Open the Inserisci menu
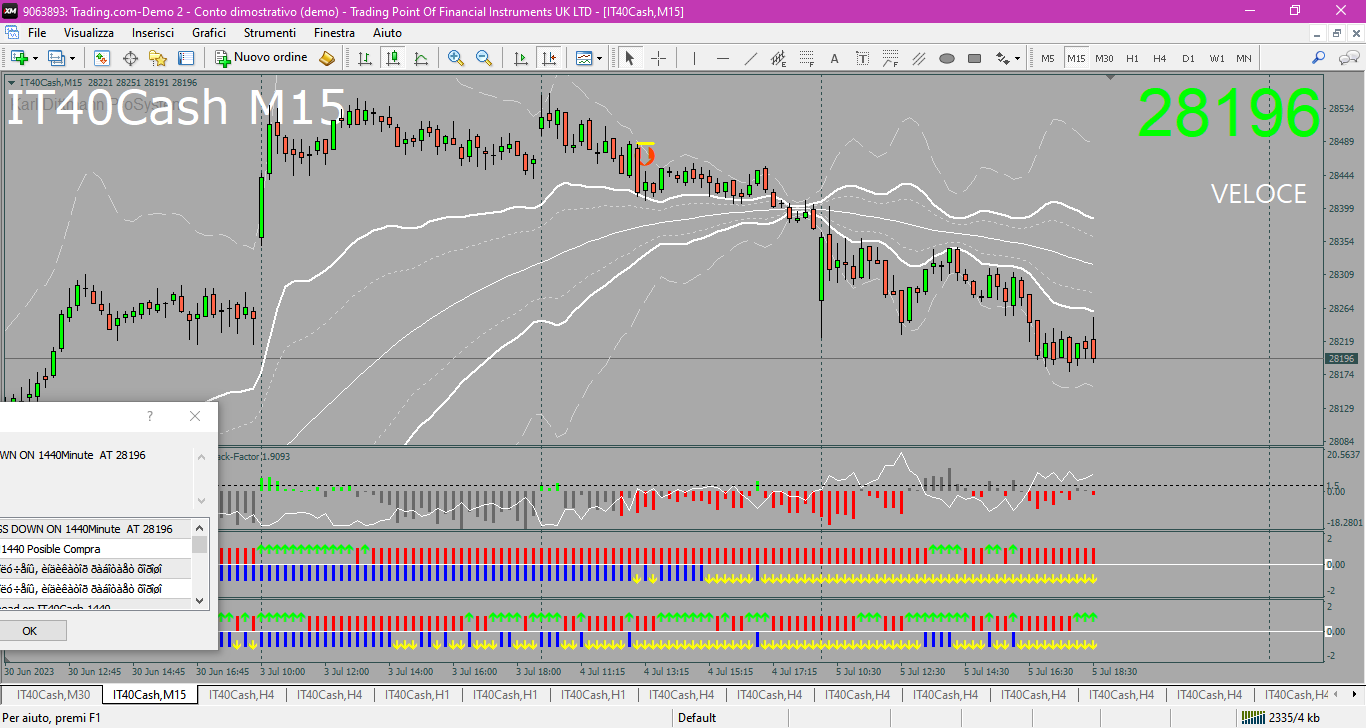 [153, 33]
